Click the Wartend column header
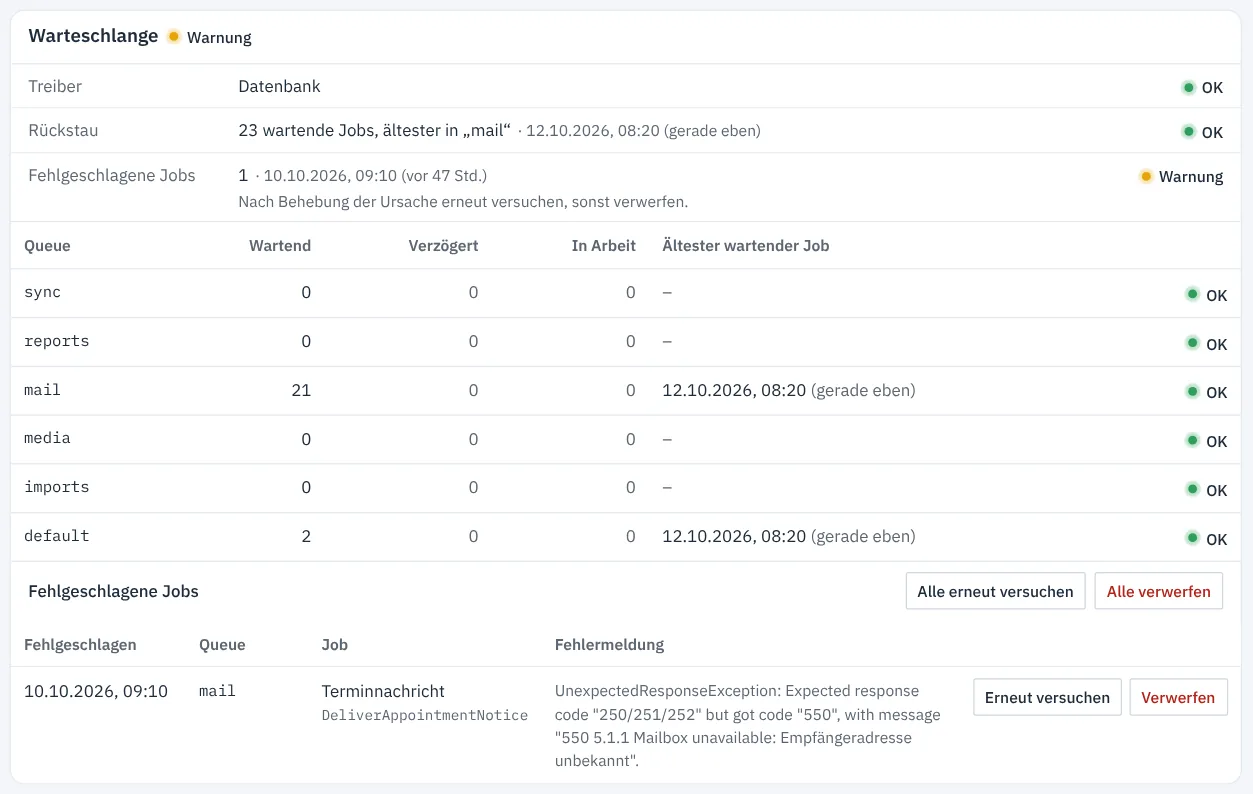Screen dimensions: 1253x794 click(280, 245)
